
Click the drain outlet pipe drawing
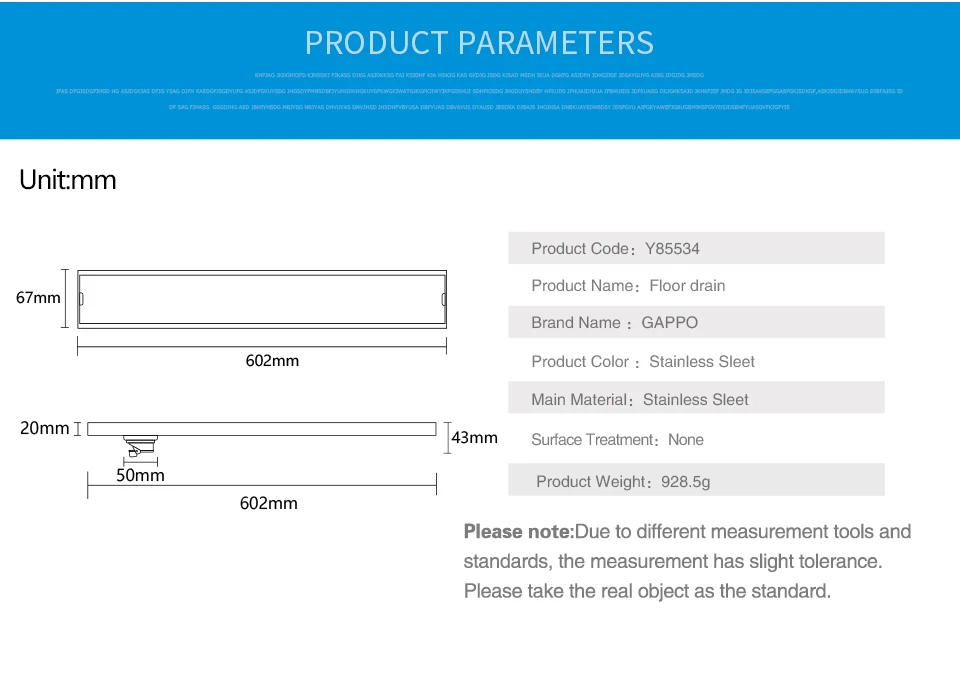[x=140, y=446]
